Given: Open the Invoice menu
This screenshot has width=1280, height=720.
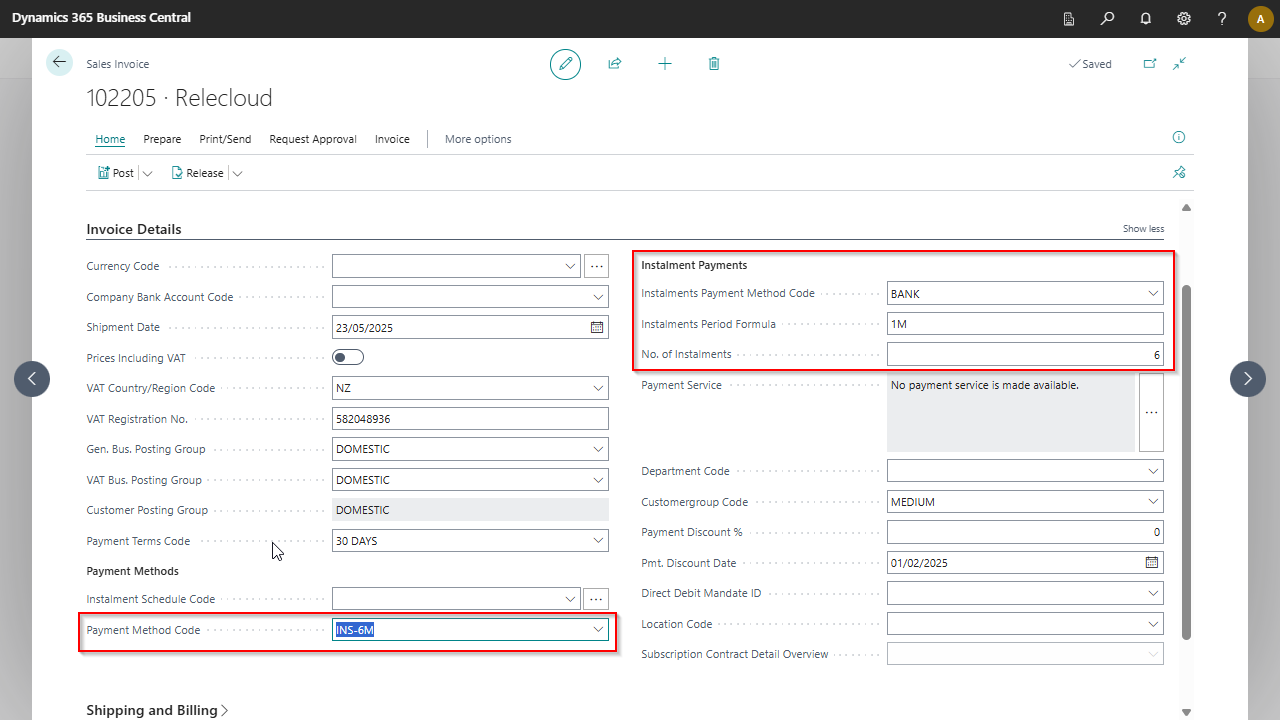Looking at the screenshot, I should tap(392, 139).
